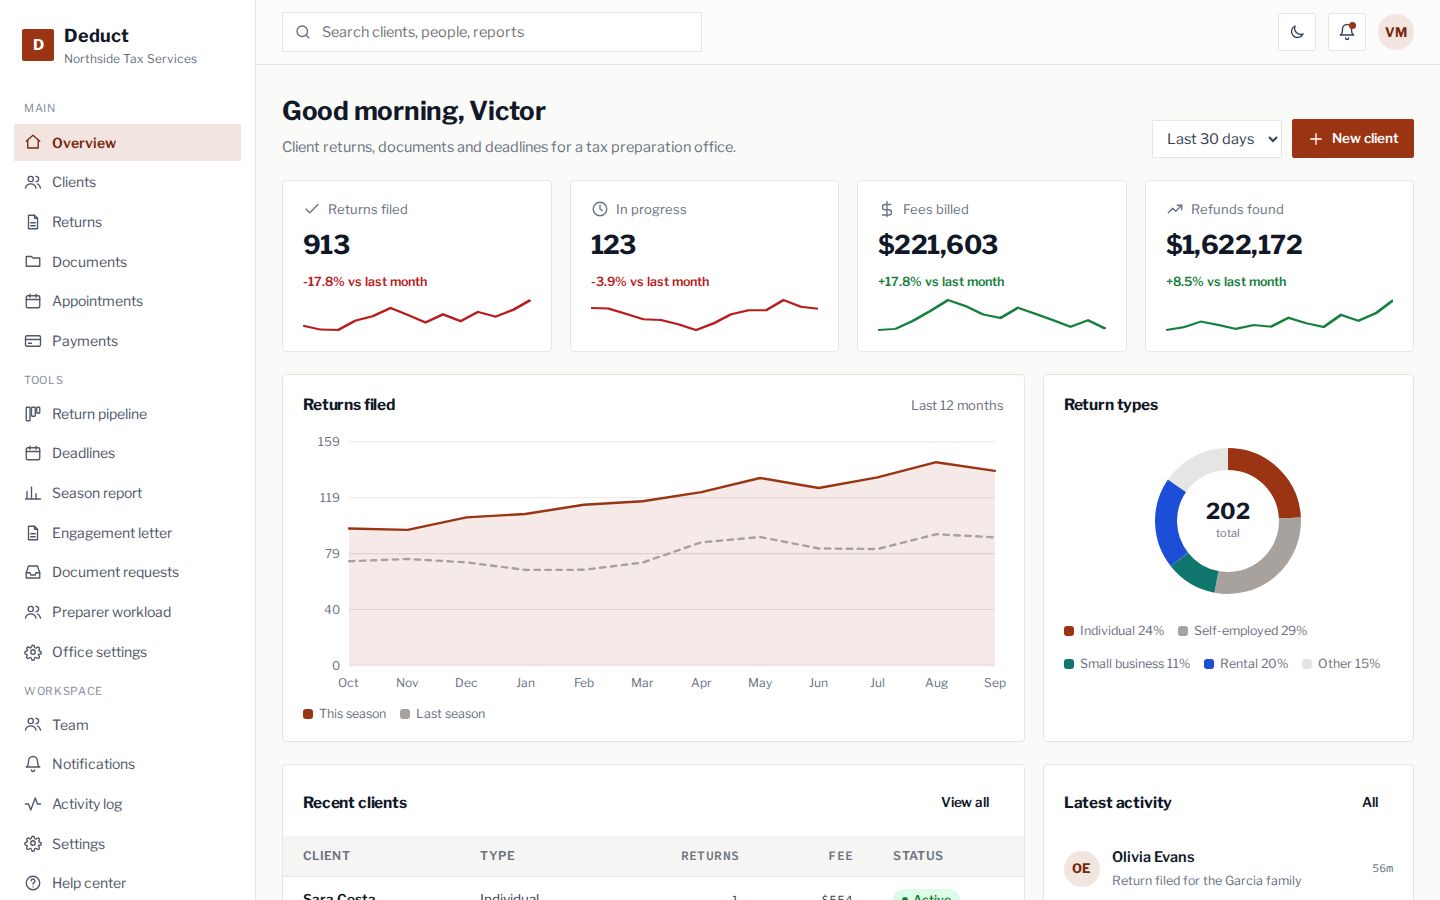
Task: Click the Last season legend swatch
Action: (405, 714)
